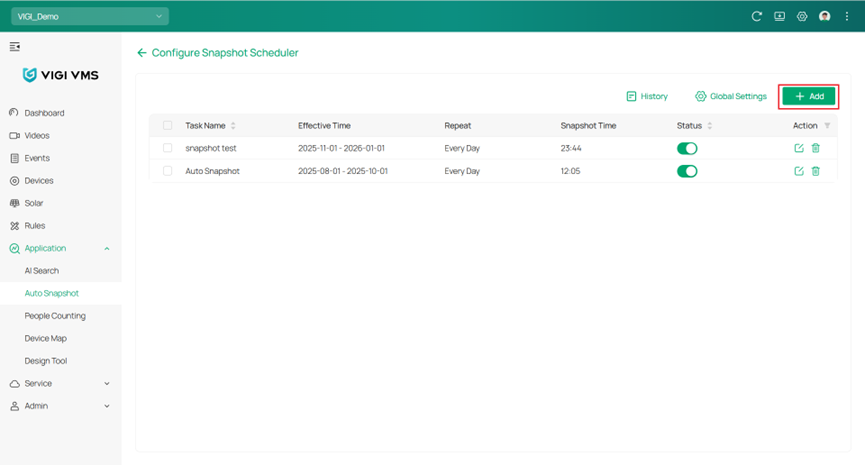Viewport: 865px width, 465px height.
Task: Disable the snapshot test status switch
Action: coord(687,148)
